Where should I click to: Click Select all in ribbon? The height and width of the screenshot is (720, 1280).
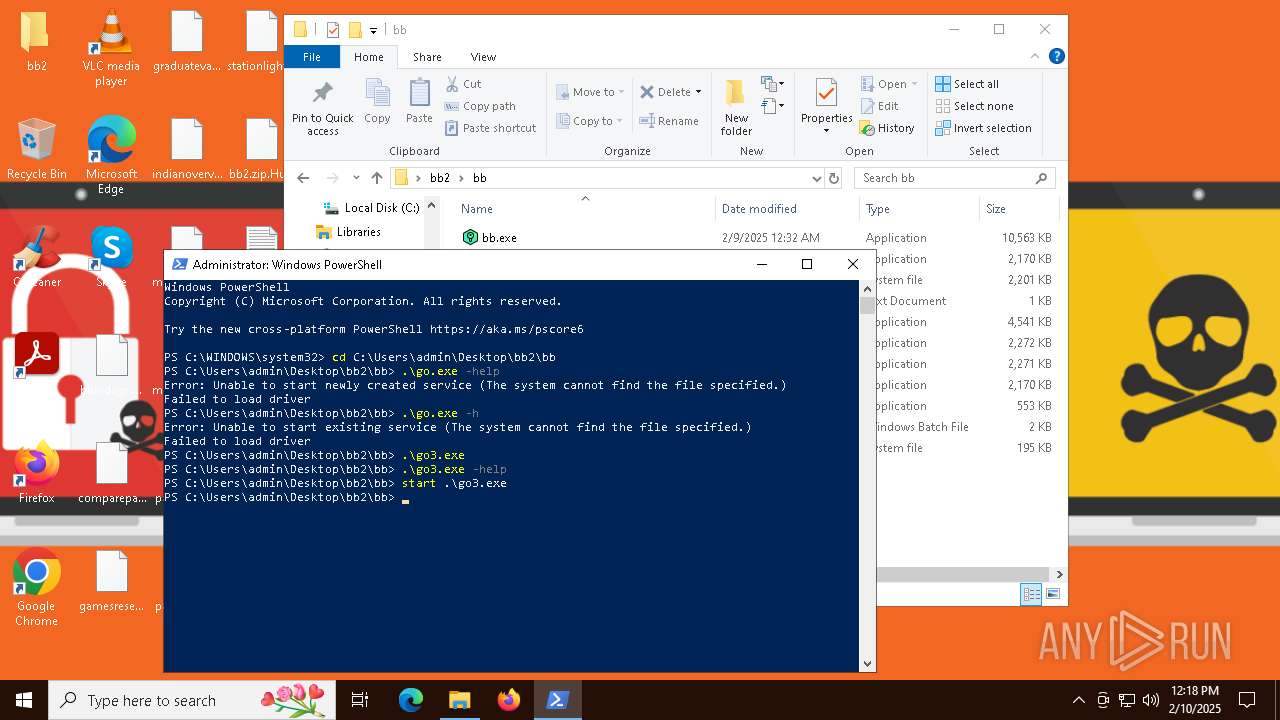(x=967, y=84)
